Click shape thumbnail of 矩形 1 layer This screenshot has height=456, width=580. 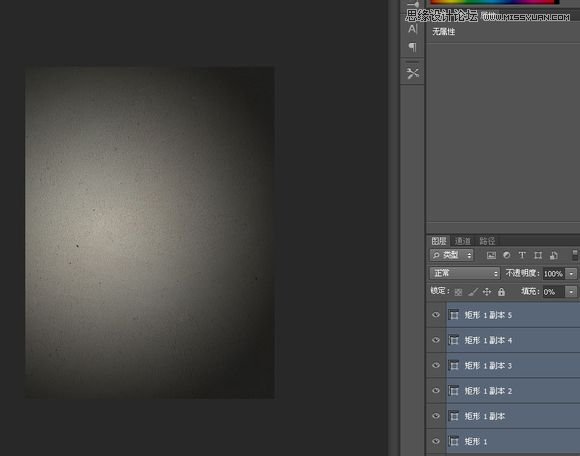coord(454,441)
